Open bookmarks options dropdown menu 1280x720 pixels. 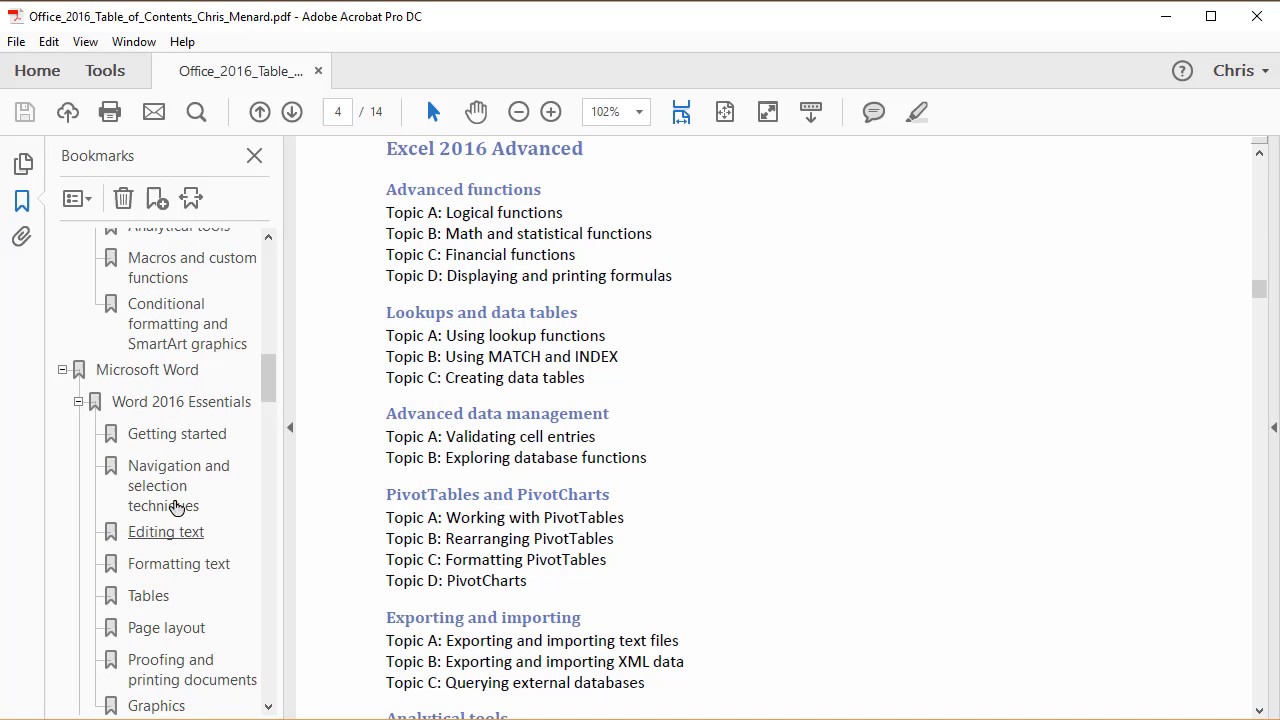coord(77,199)
